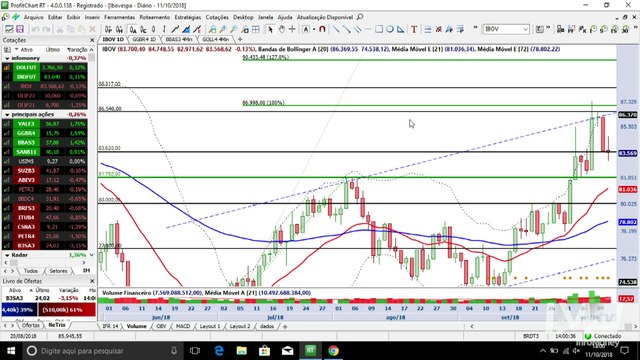Open the MACD indicator tab
The width and height of the screenshot is (640, 360).
(183, 327)
